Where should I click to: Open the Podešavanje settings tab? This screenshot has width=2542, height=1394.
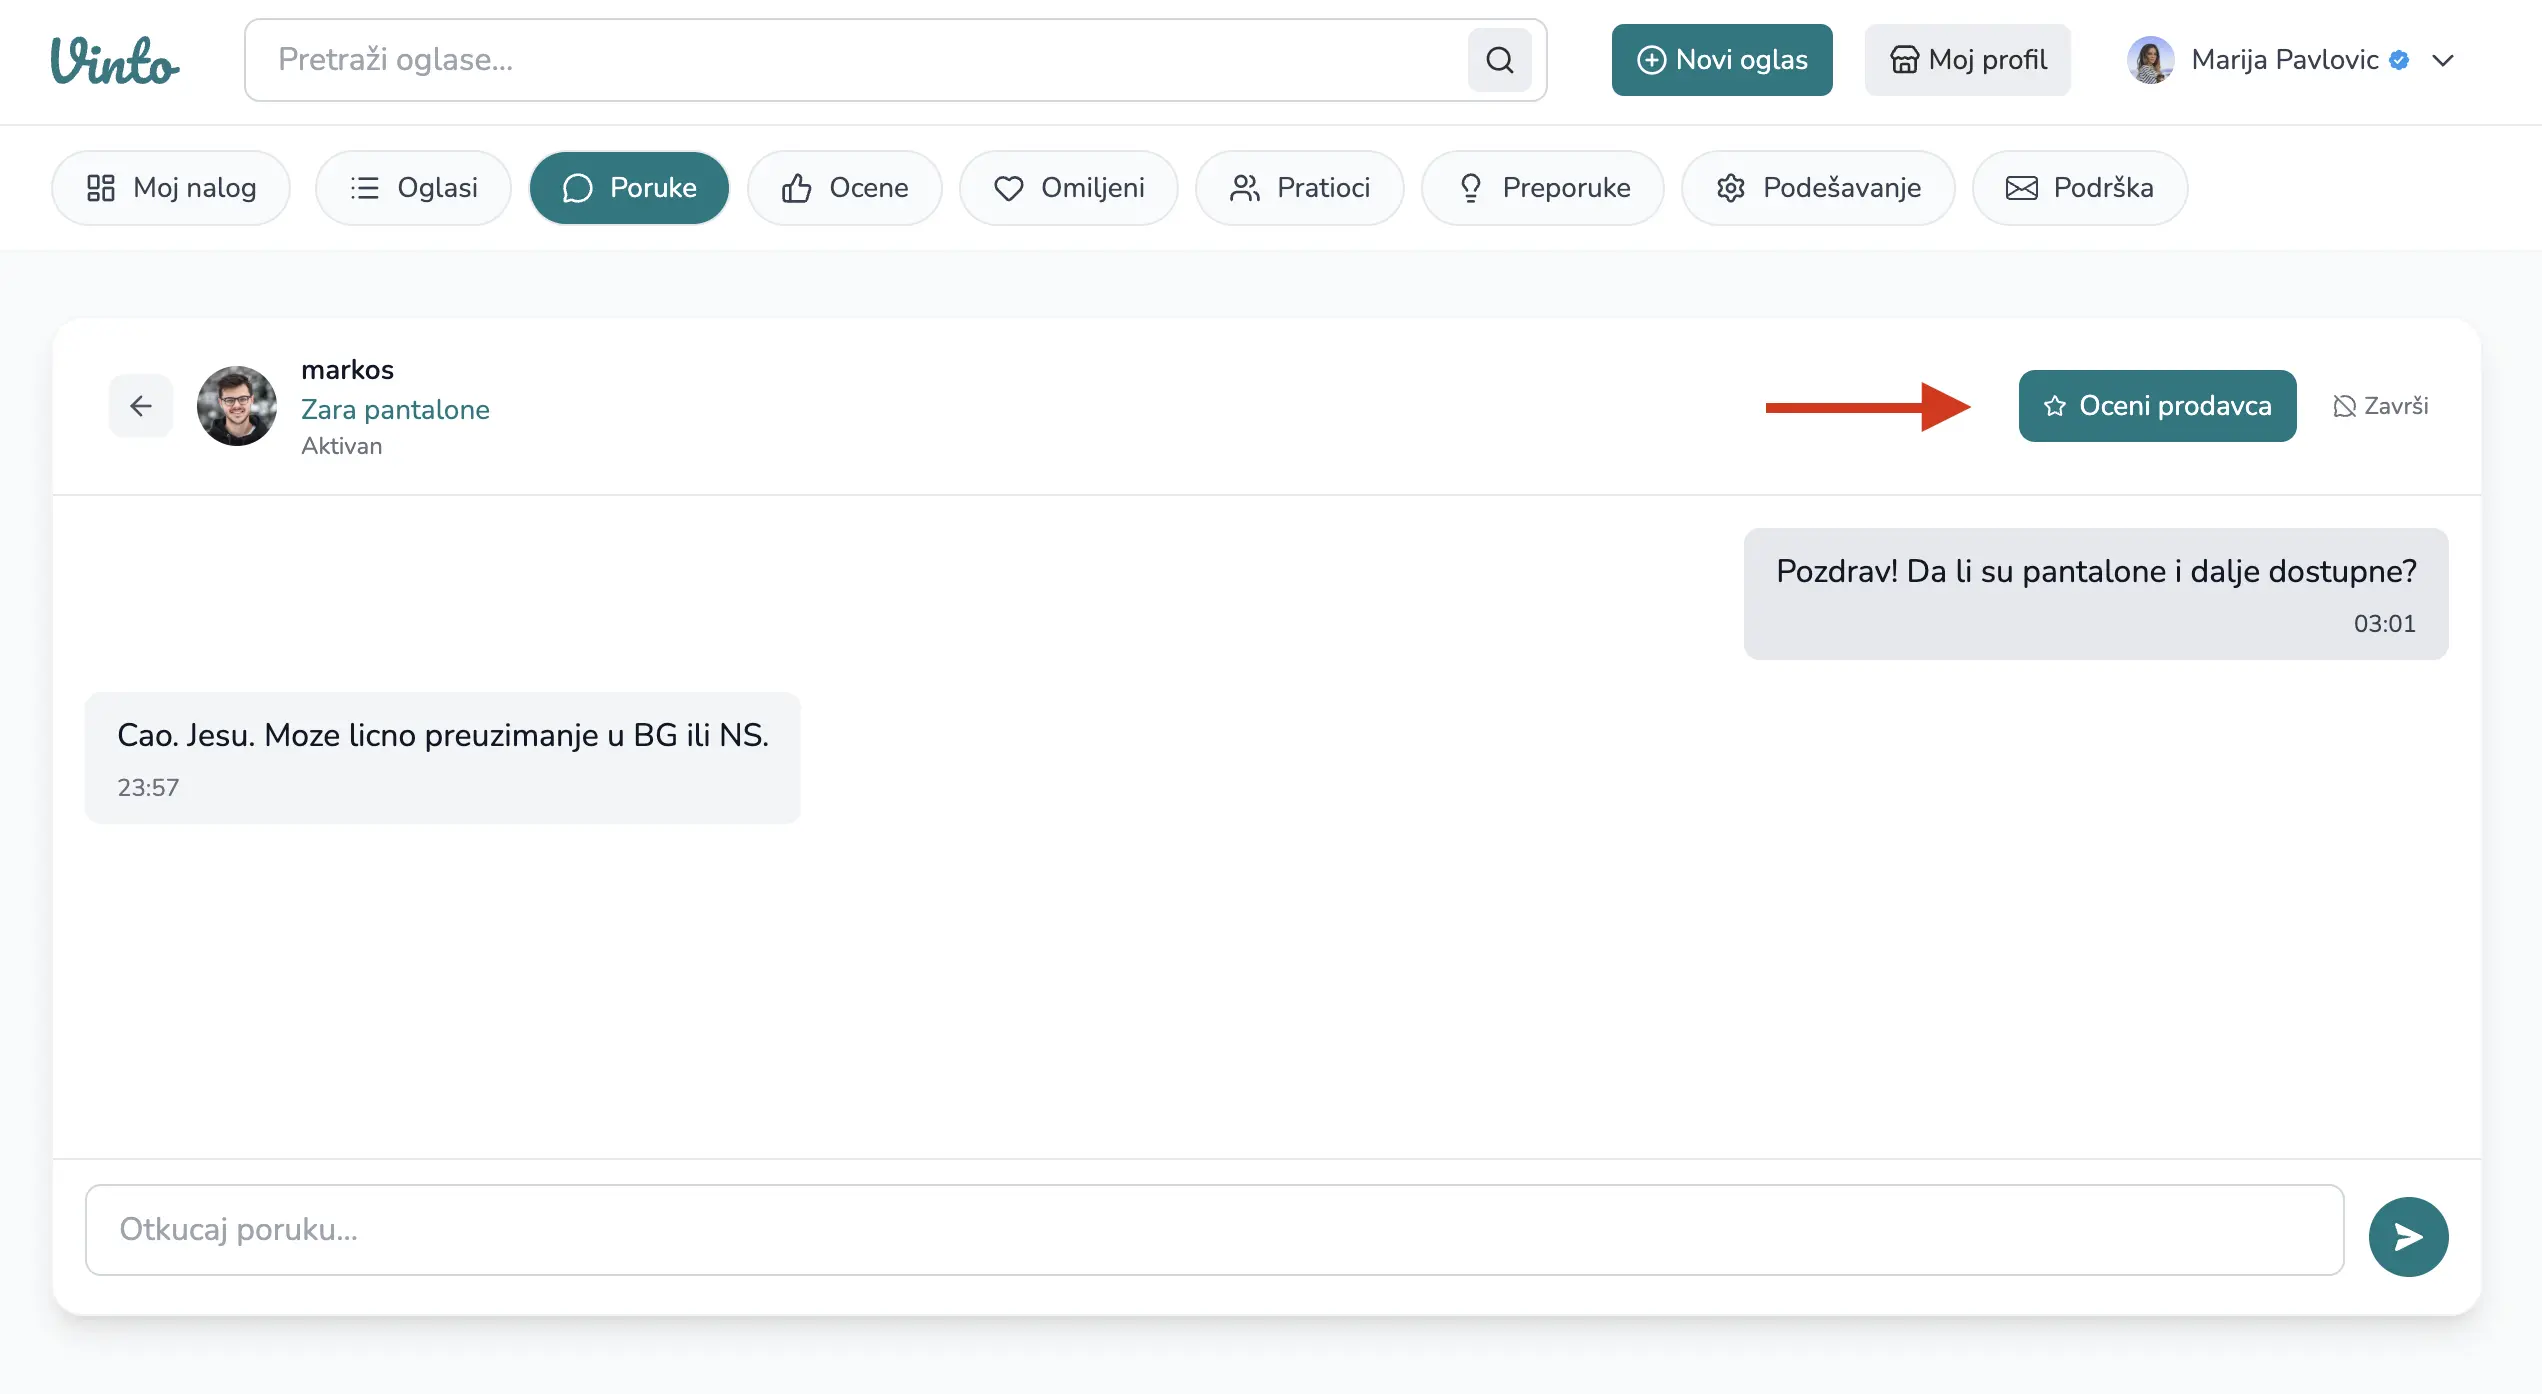click(x=1818, y=188)
